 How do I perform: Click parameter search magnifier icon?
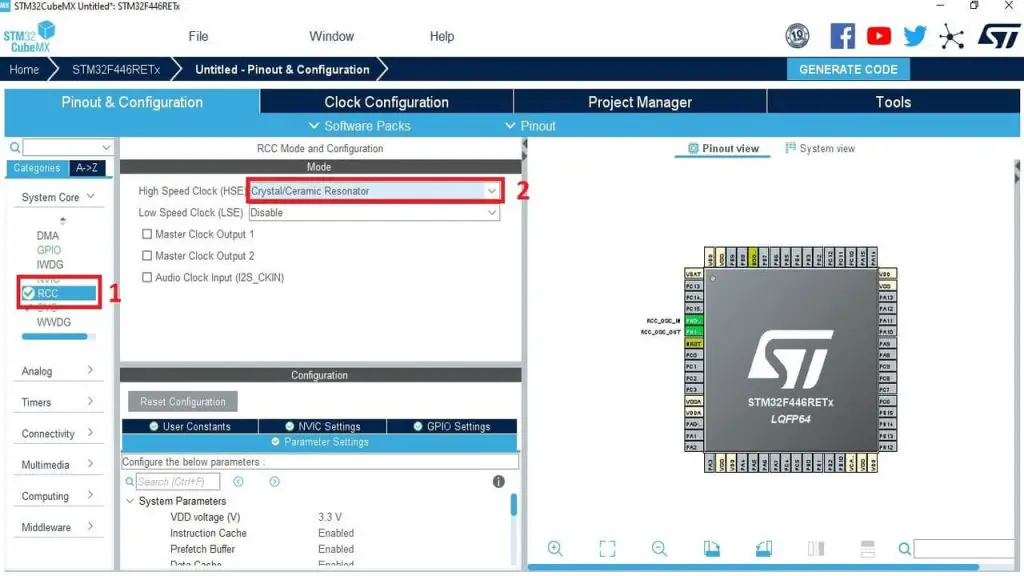point(129,482)
